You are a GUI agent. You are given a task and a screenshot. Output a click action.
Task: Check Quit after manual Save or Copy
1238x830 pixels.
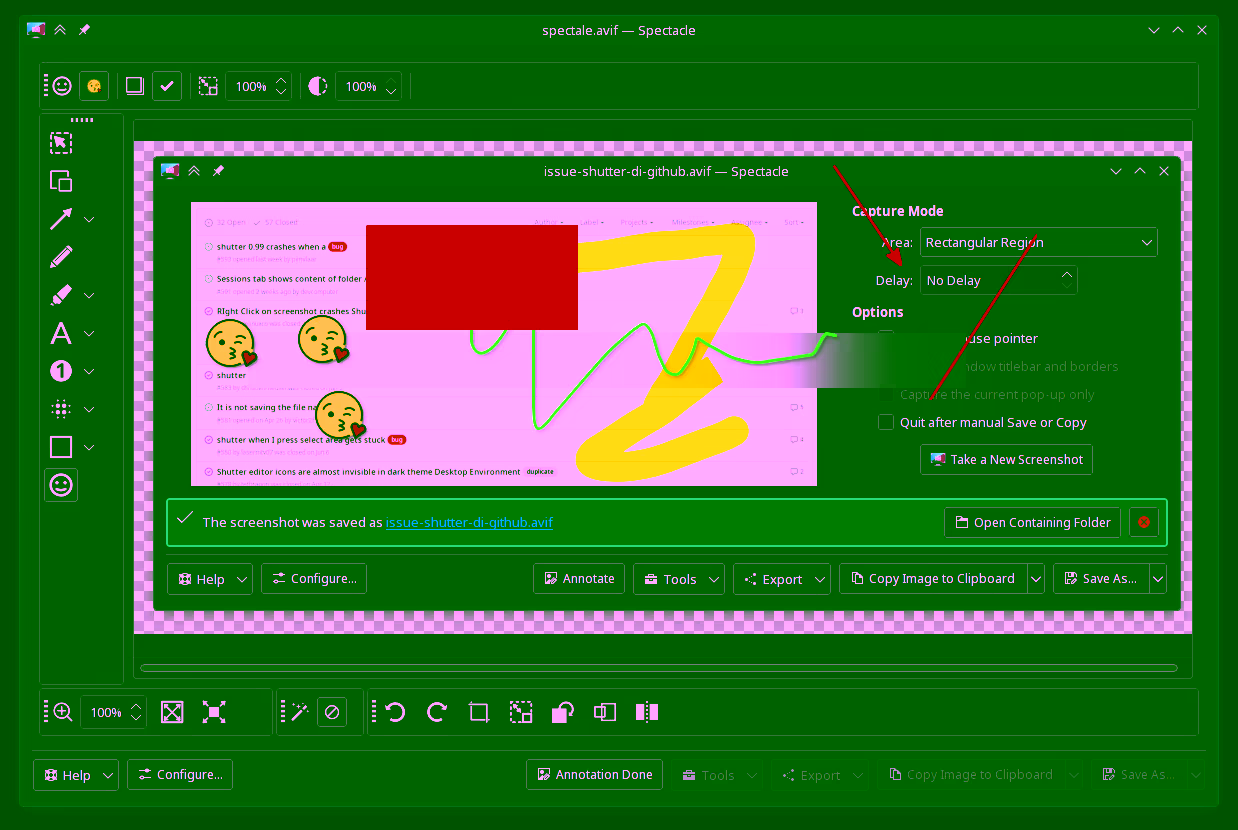point(886,422)
